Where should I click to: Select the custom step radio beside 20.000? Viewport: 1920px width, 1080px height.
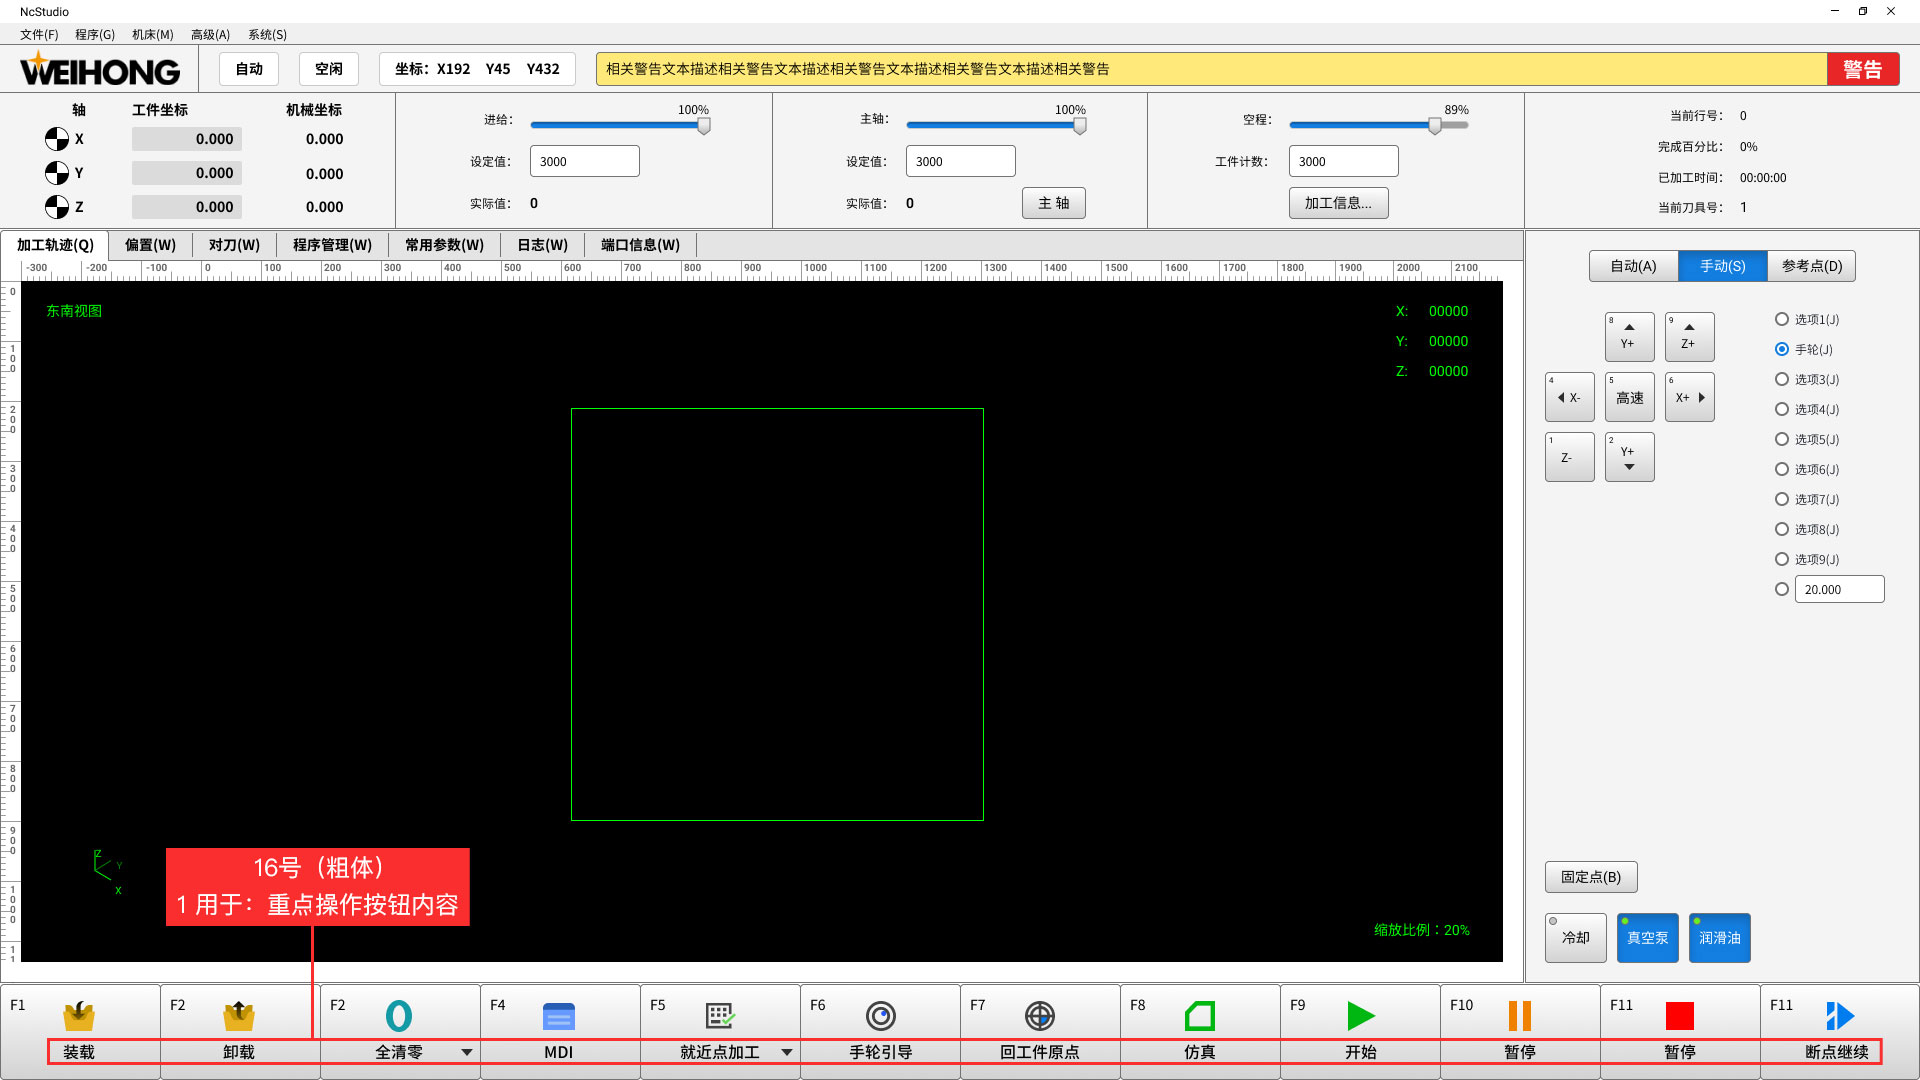click(x=1782, y=589)
